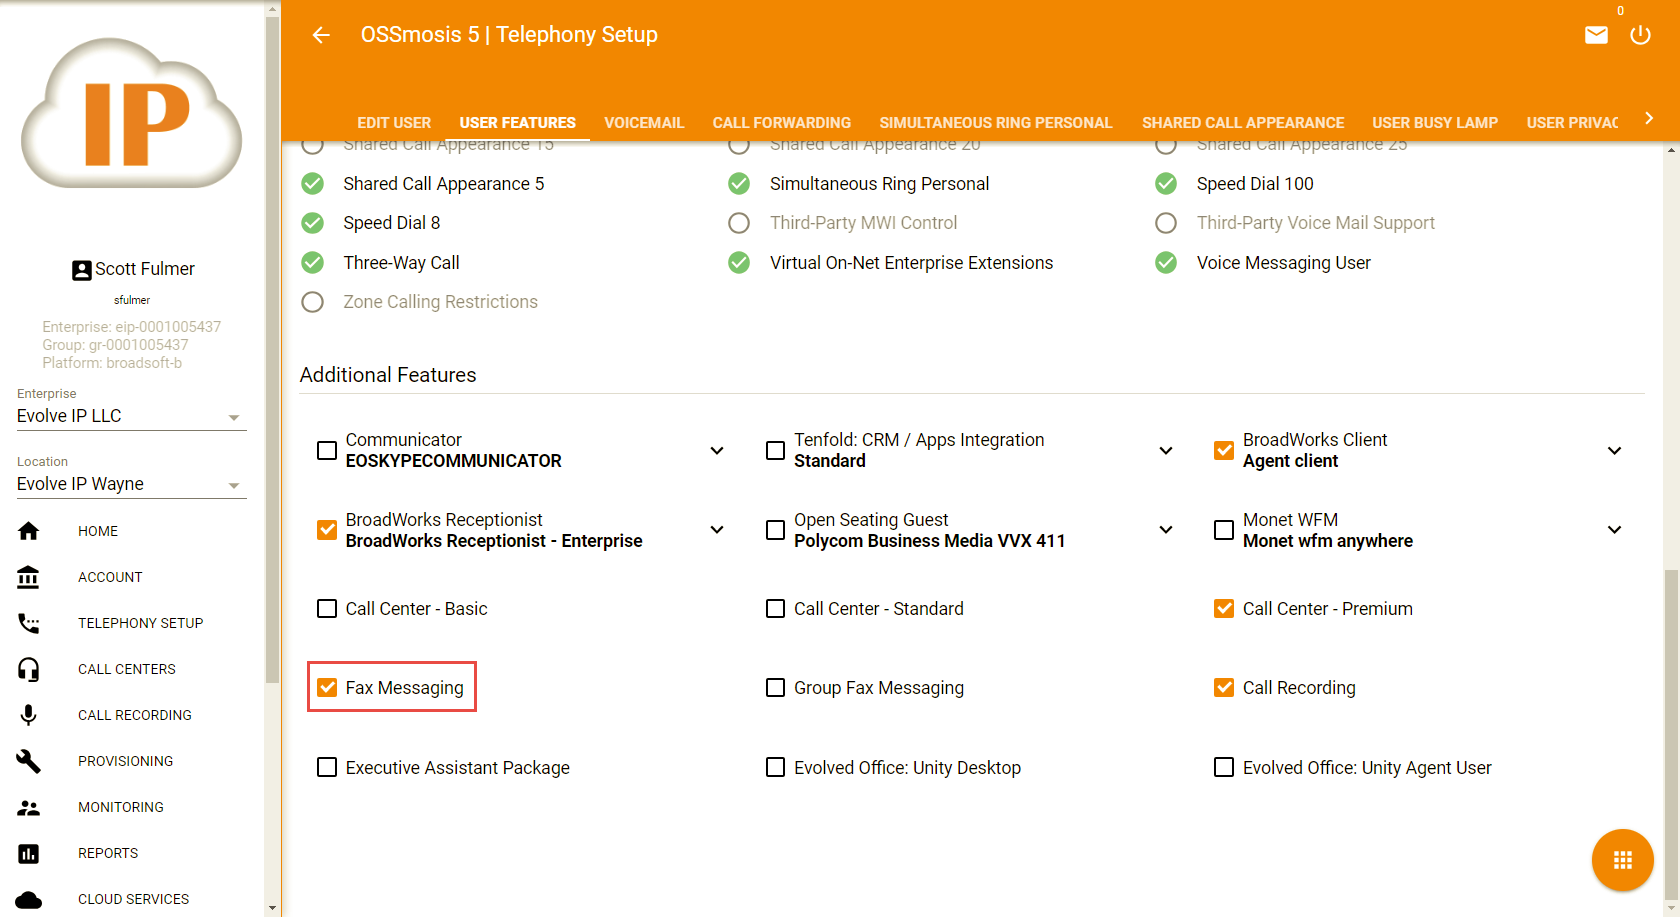Viewport: 1680px width, 917px height.
Task: Expand the Communicator options chevron
Action: click(717, 450)
